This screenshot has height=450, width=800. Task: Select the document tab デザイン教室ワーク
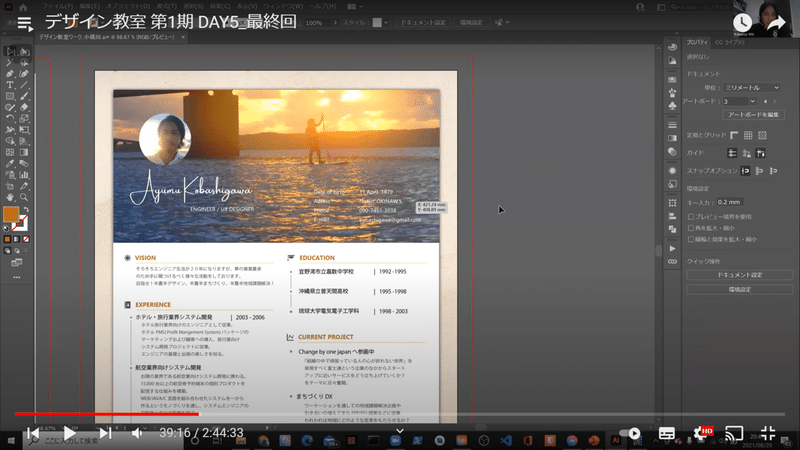pos(107,37)
